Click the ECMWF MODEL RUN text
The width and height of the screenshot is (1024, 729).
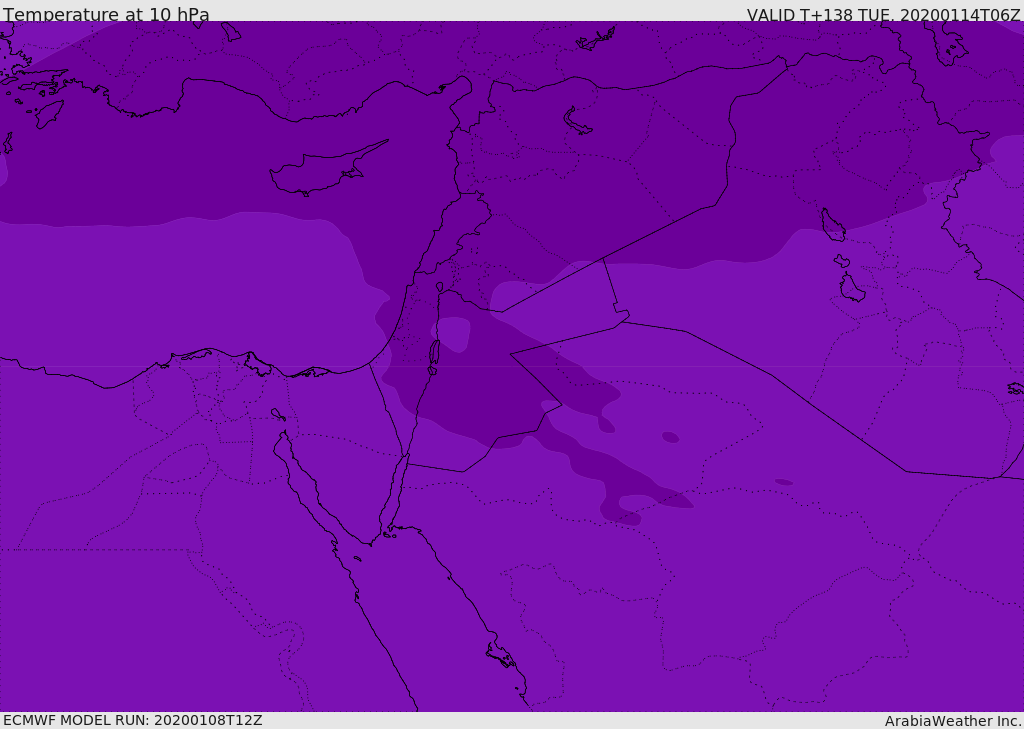point(133,720)
